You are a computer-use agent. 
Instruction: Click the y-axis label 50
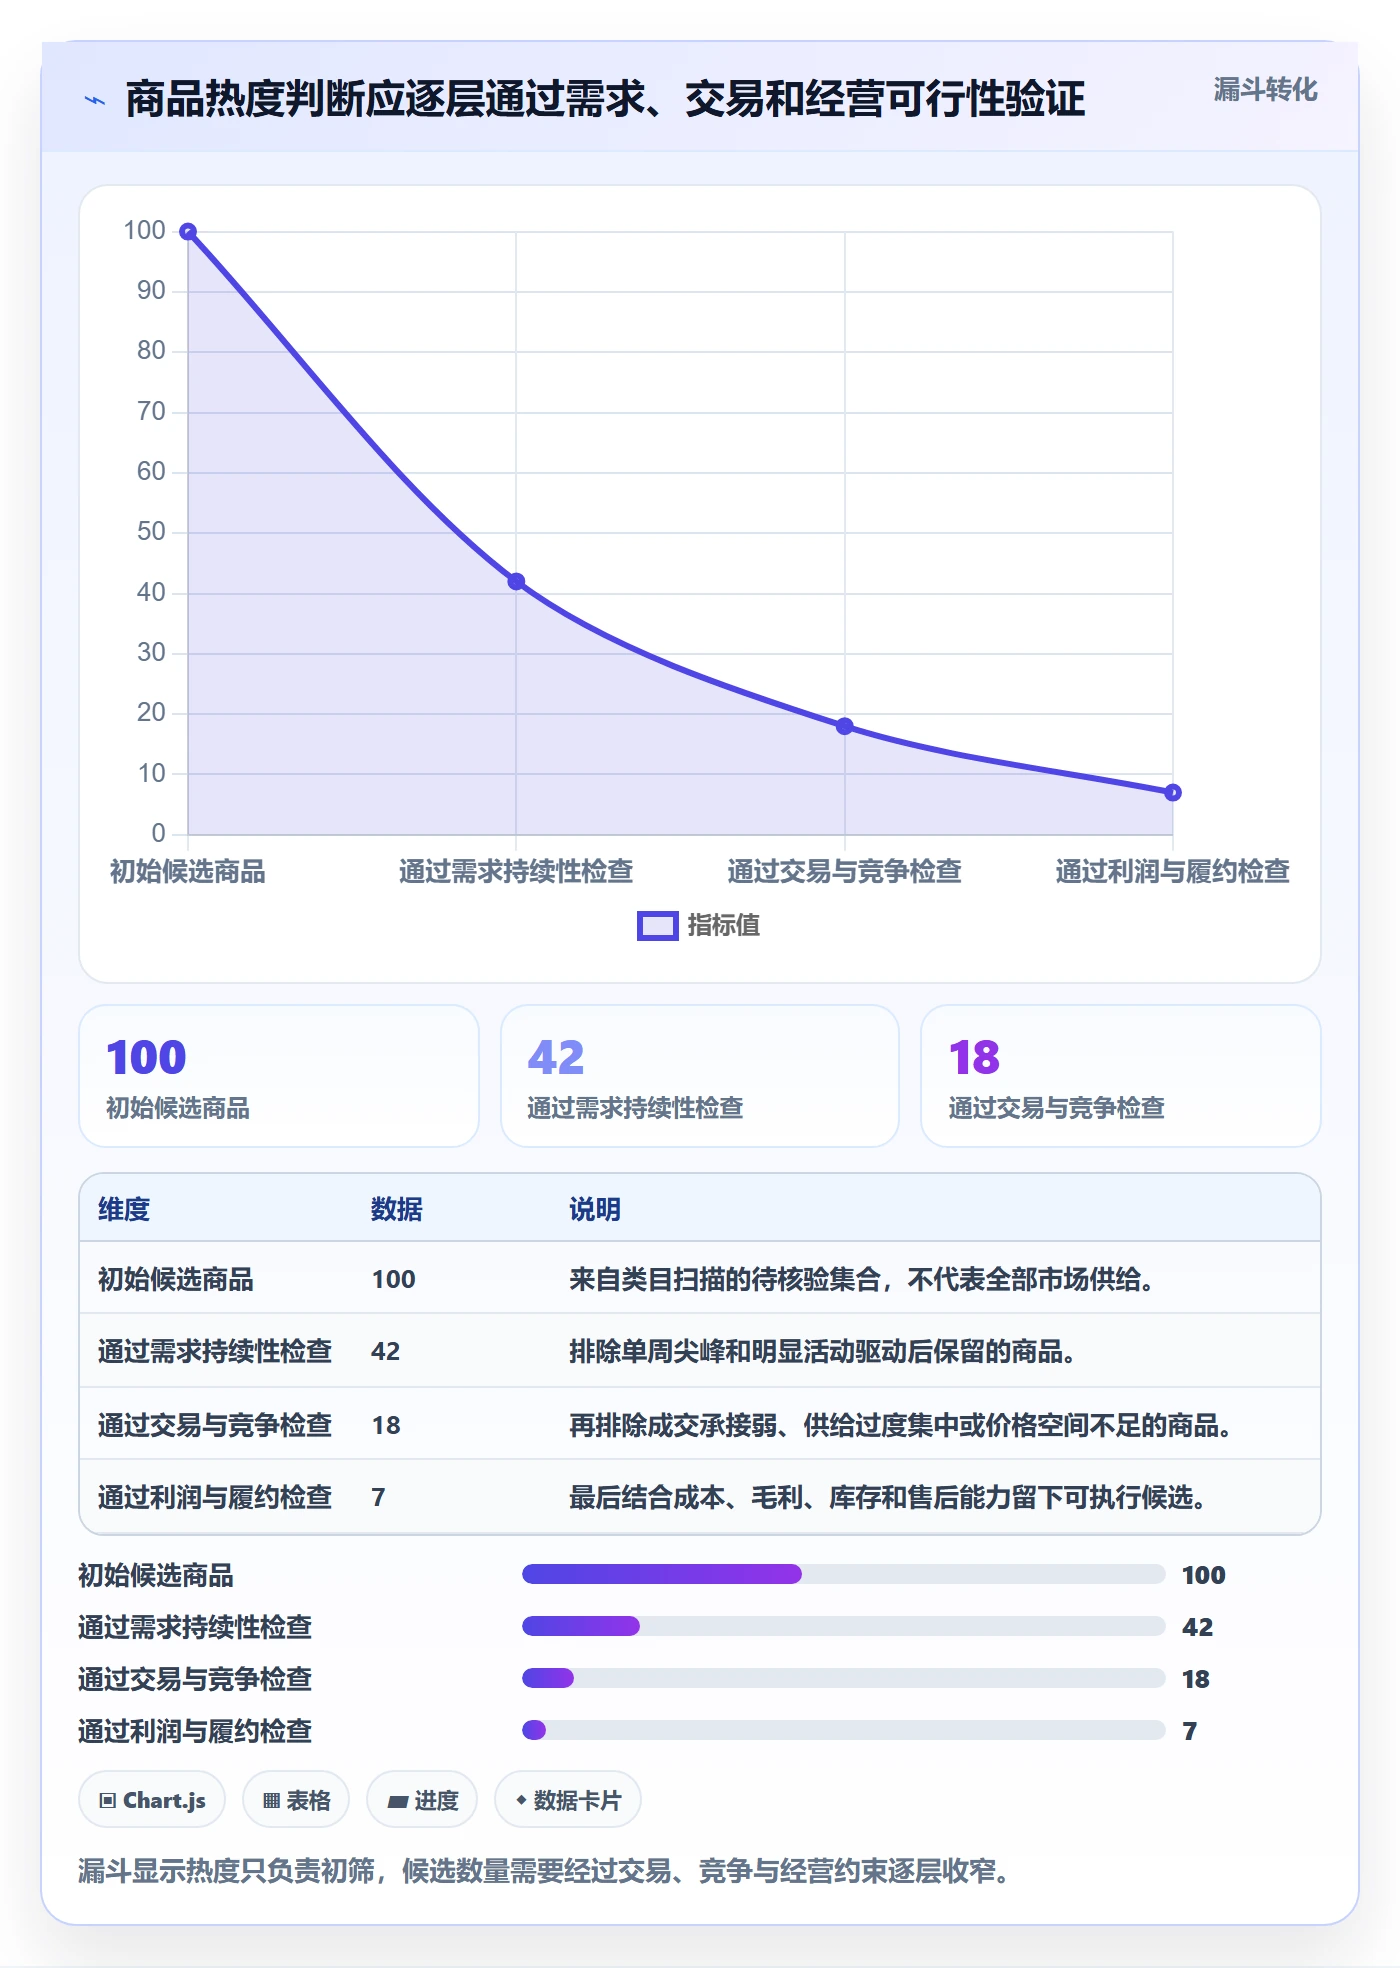151,532
